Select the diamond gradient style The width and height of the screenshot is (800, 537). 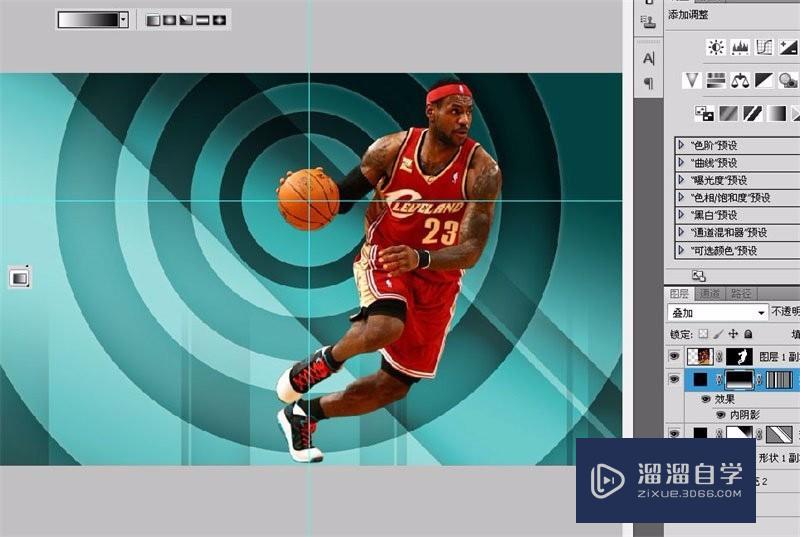[x=219, y=20]
